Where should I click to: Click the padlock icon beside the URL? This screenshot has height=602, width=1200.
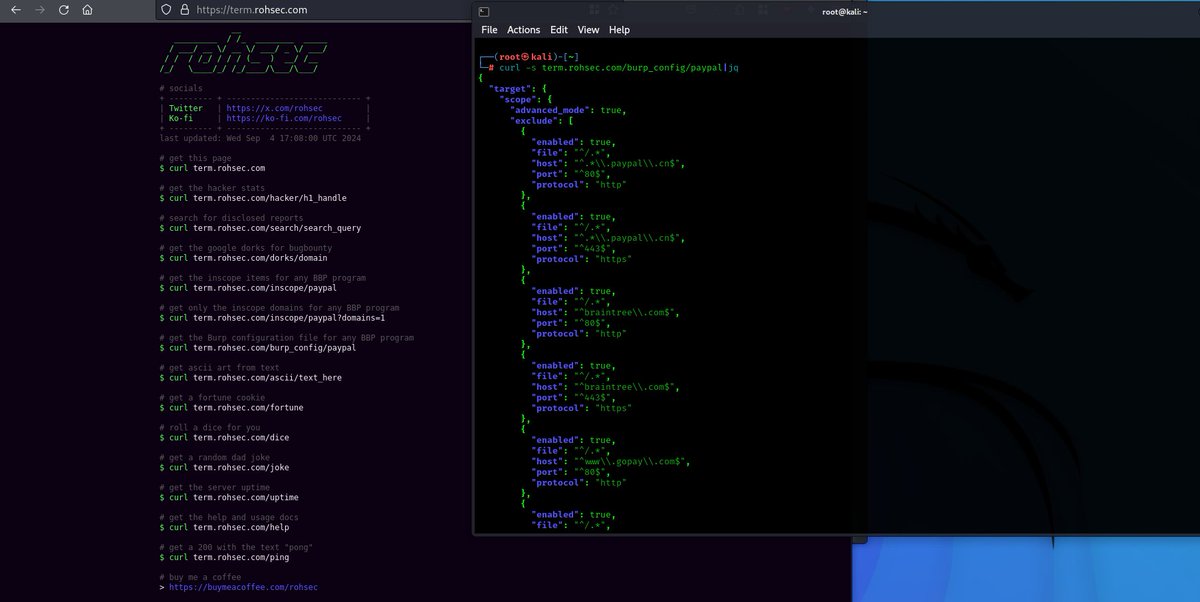(185, 9)
